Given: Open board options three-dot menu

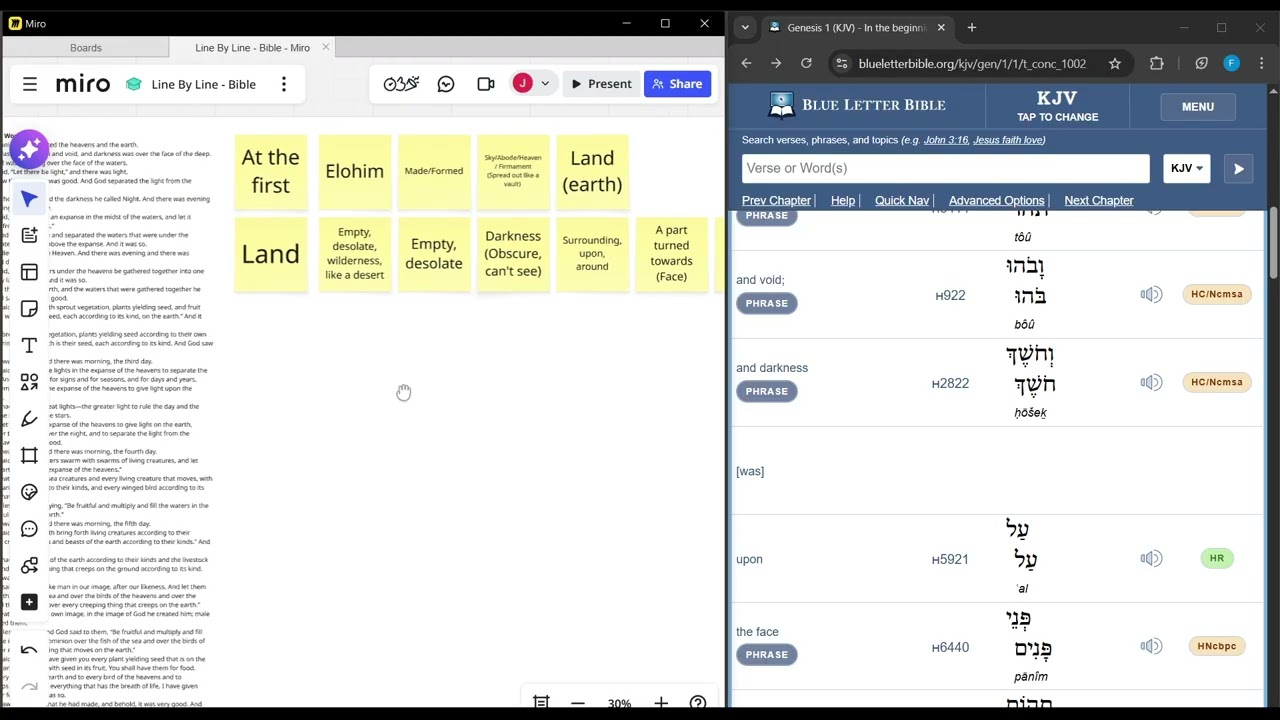Looking at the screenshot, I should pyautogui.click(x=284, y=84).
